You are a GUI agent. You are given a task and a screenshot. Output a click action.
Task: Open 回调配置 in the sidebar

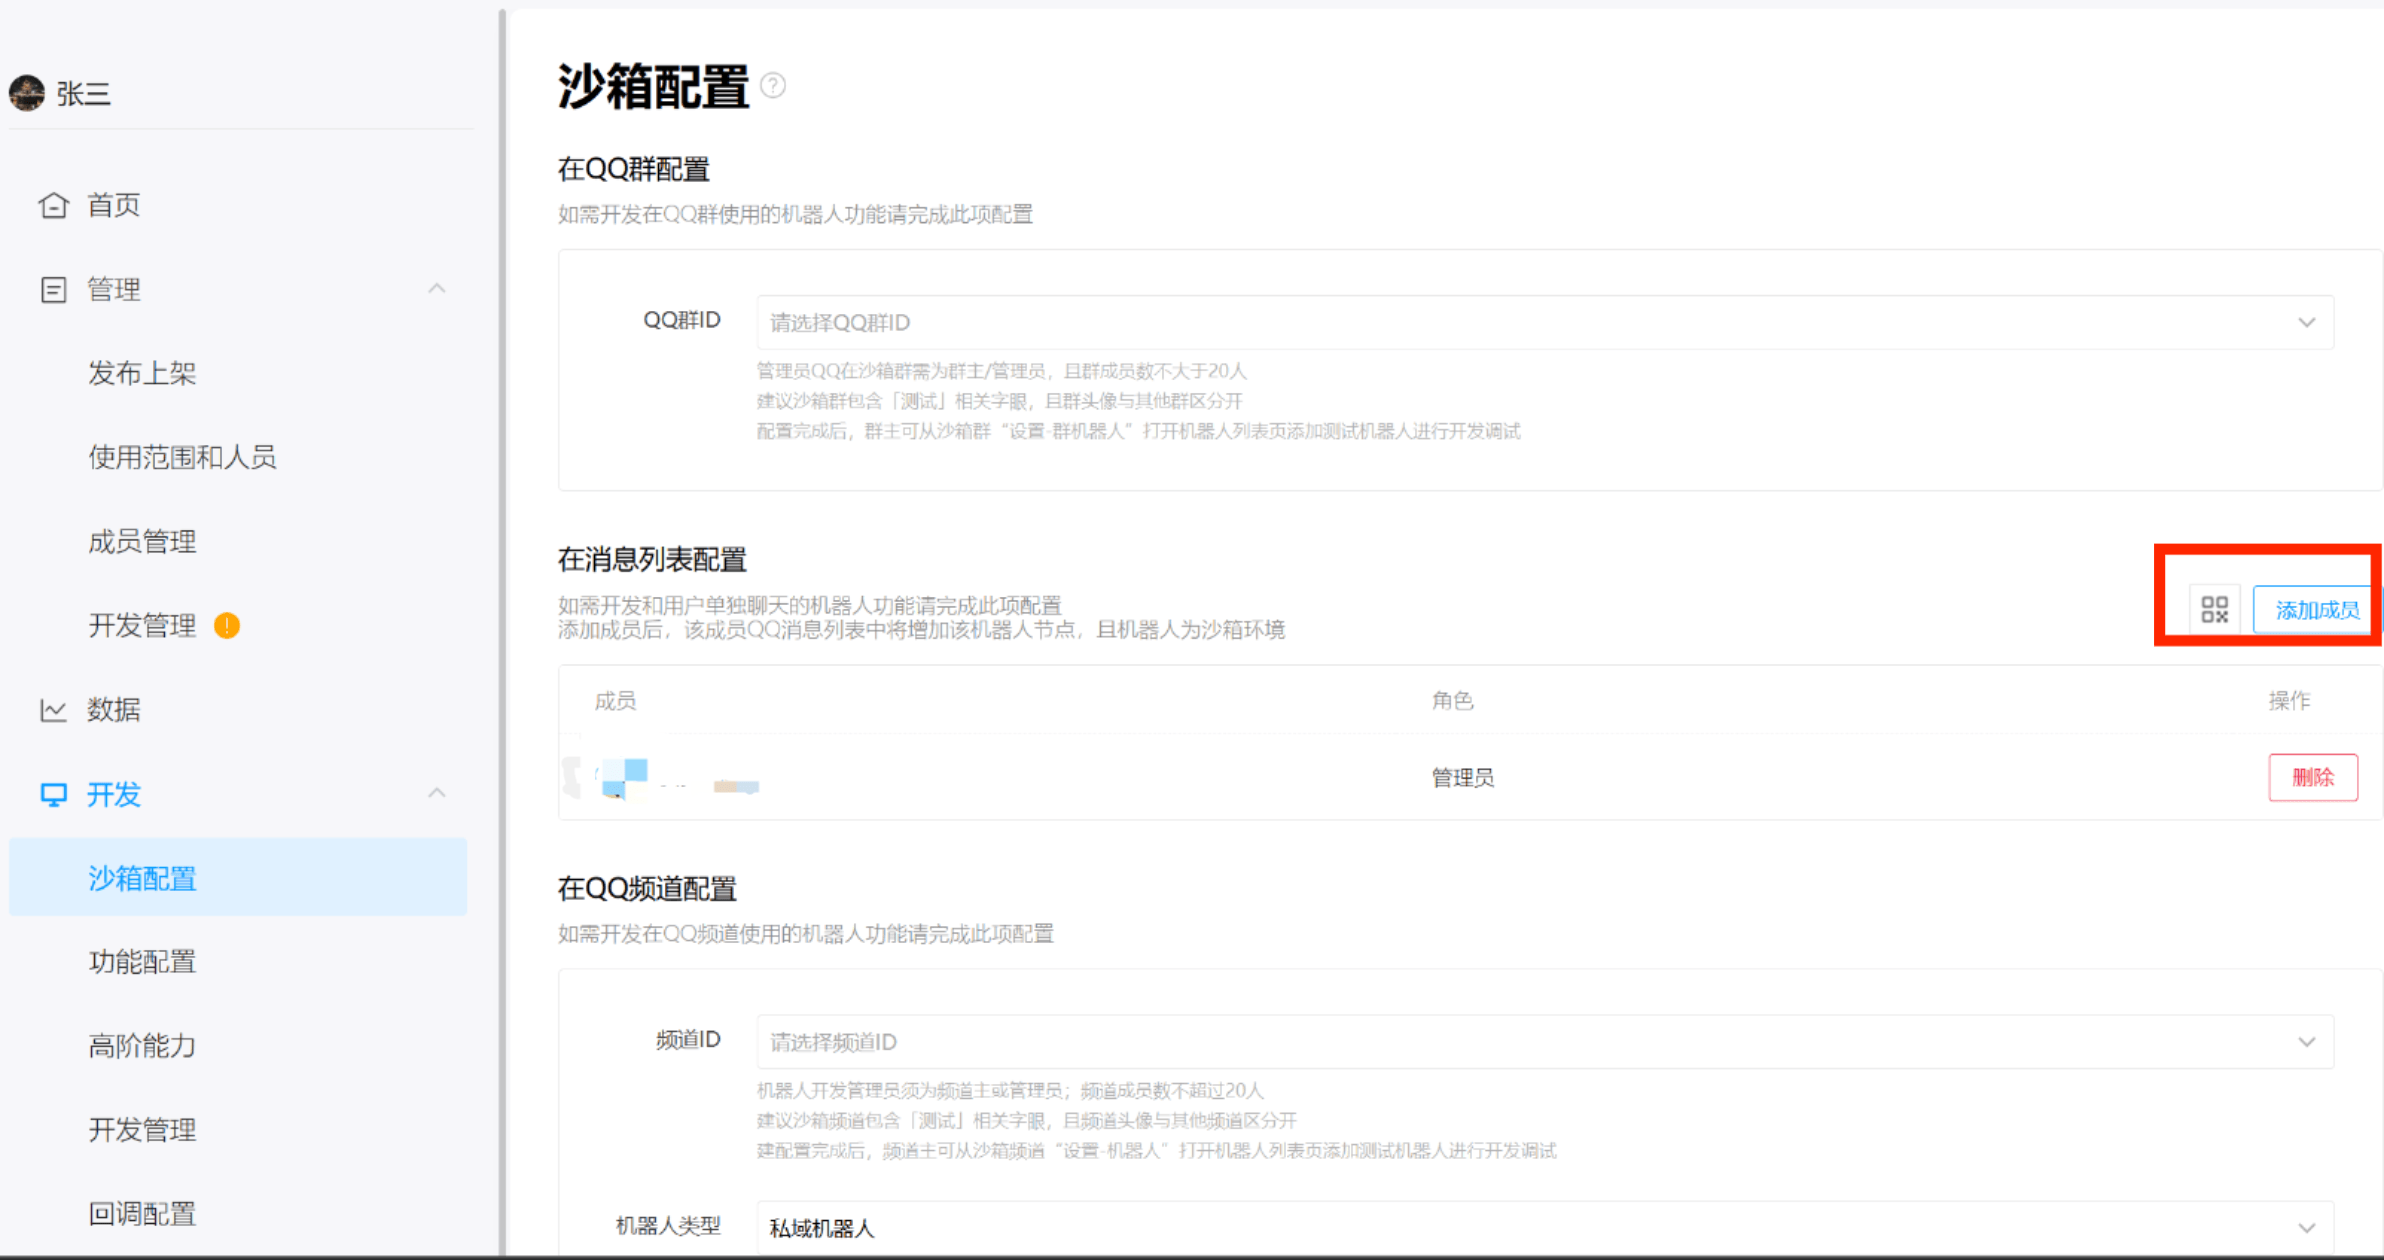pos(142,1214)
